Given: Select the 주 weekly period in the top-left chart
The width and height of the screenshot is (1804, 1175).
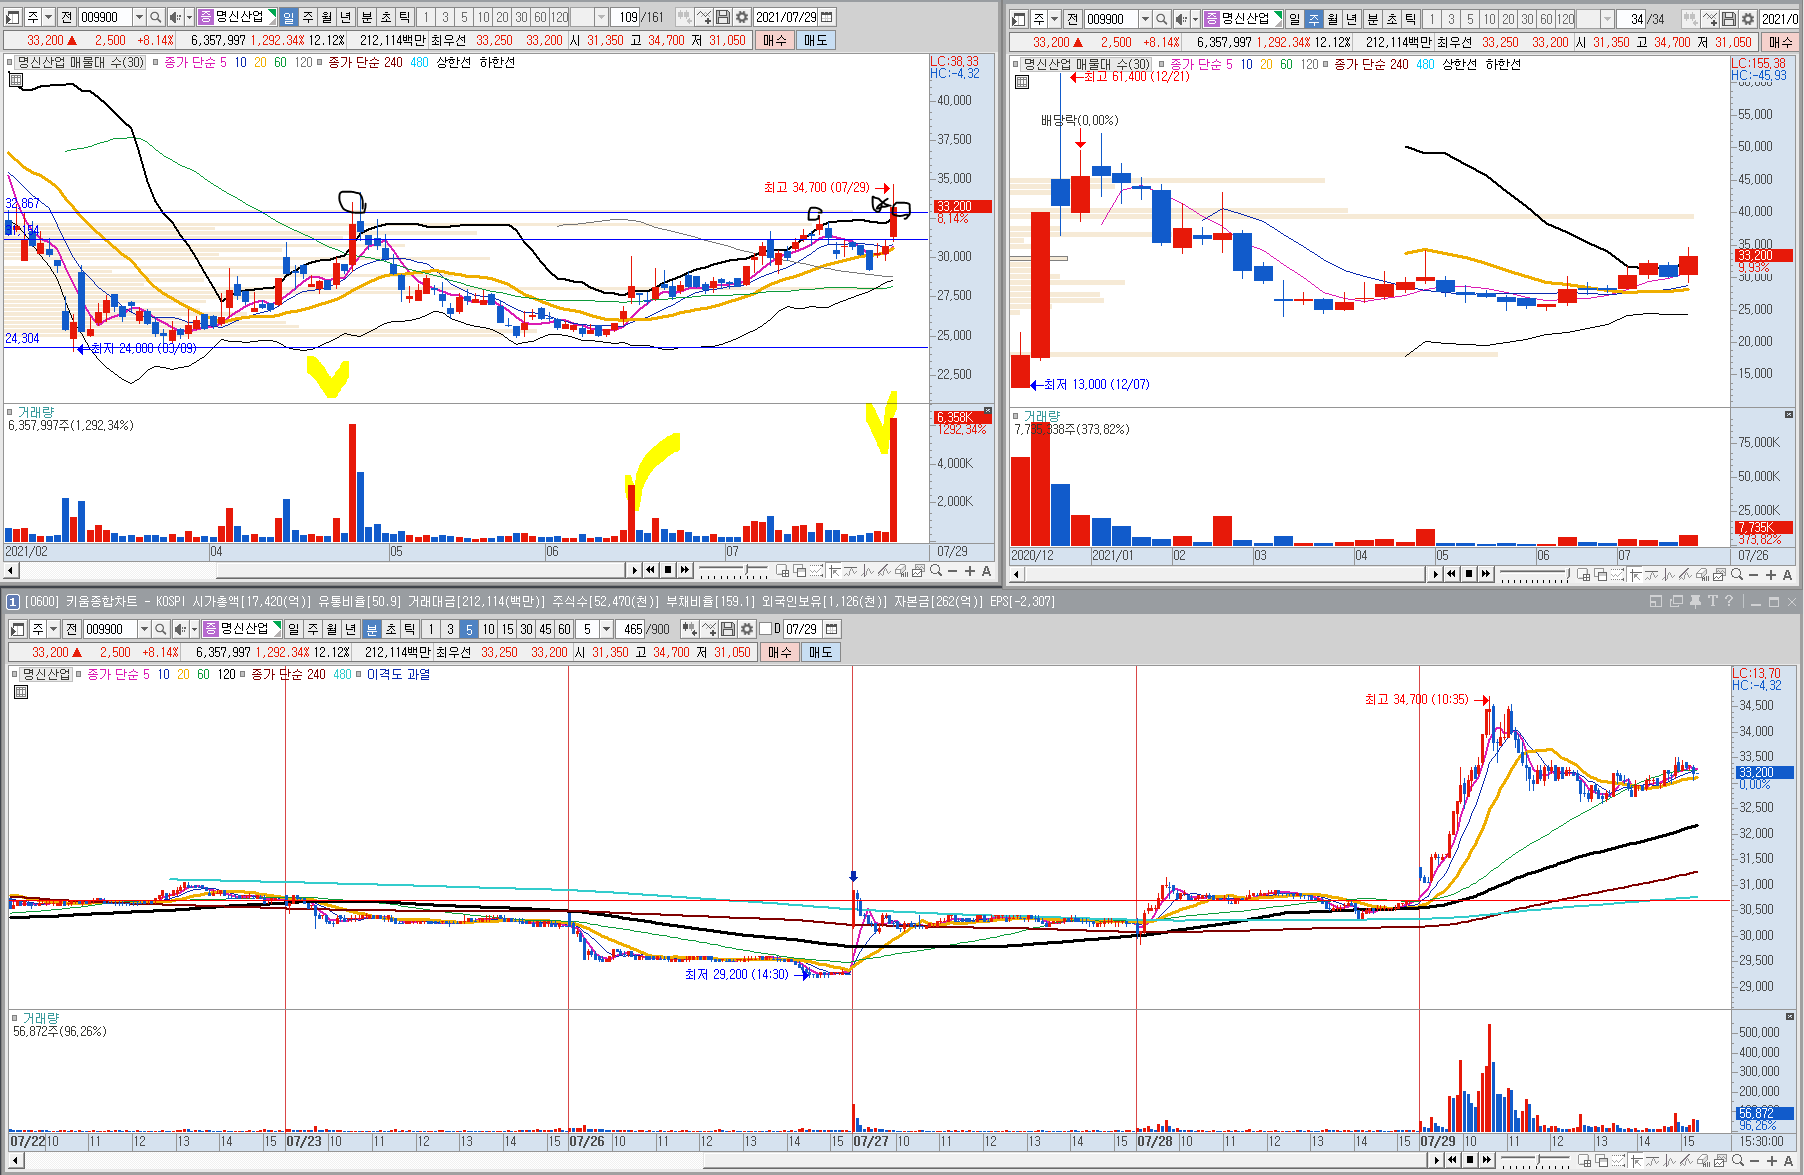Looking at the screenshot, I should point(308,17).
